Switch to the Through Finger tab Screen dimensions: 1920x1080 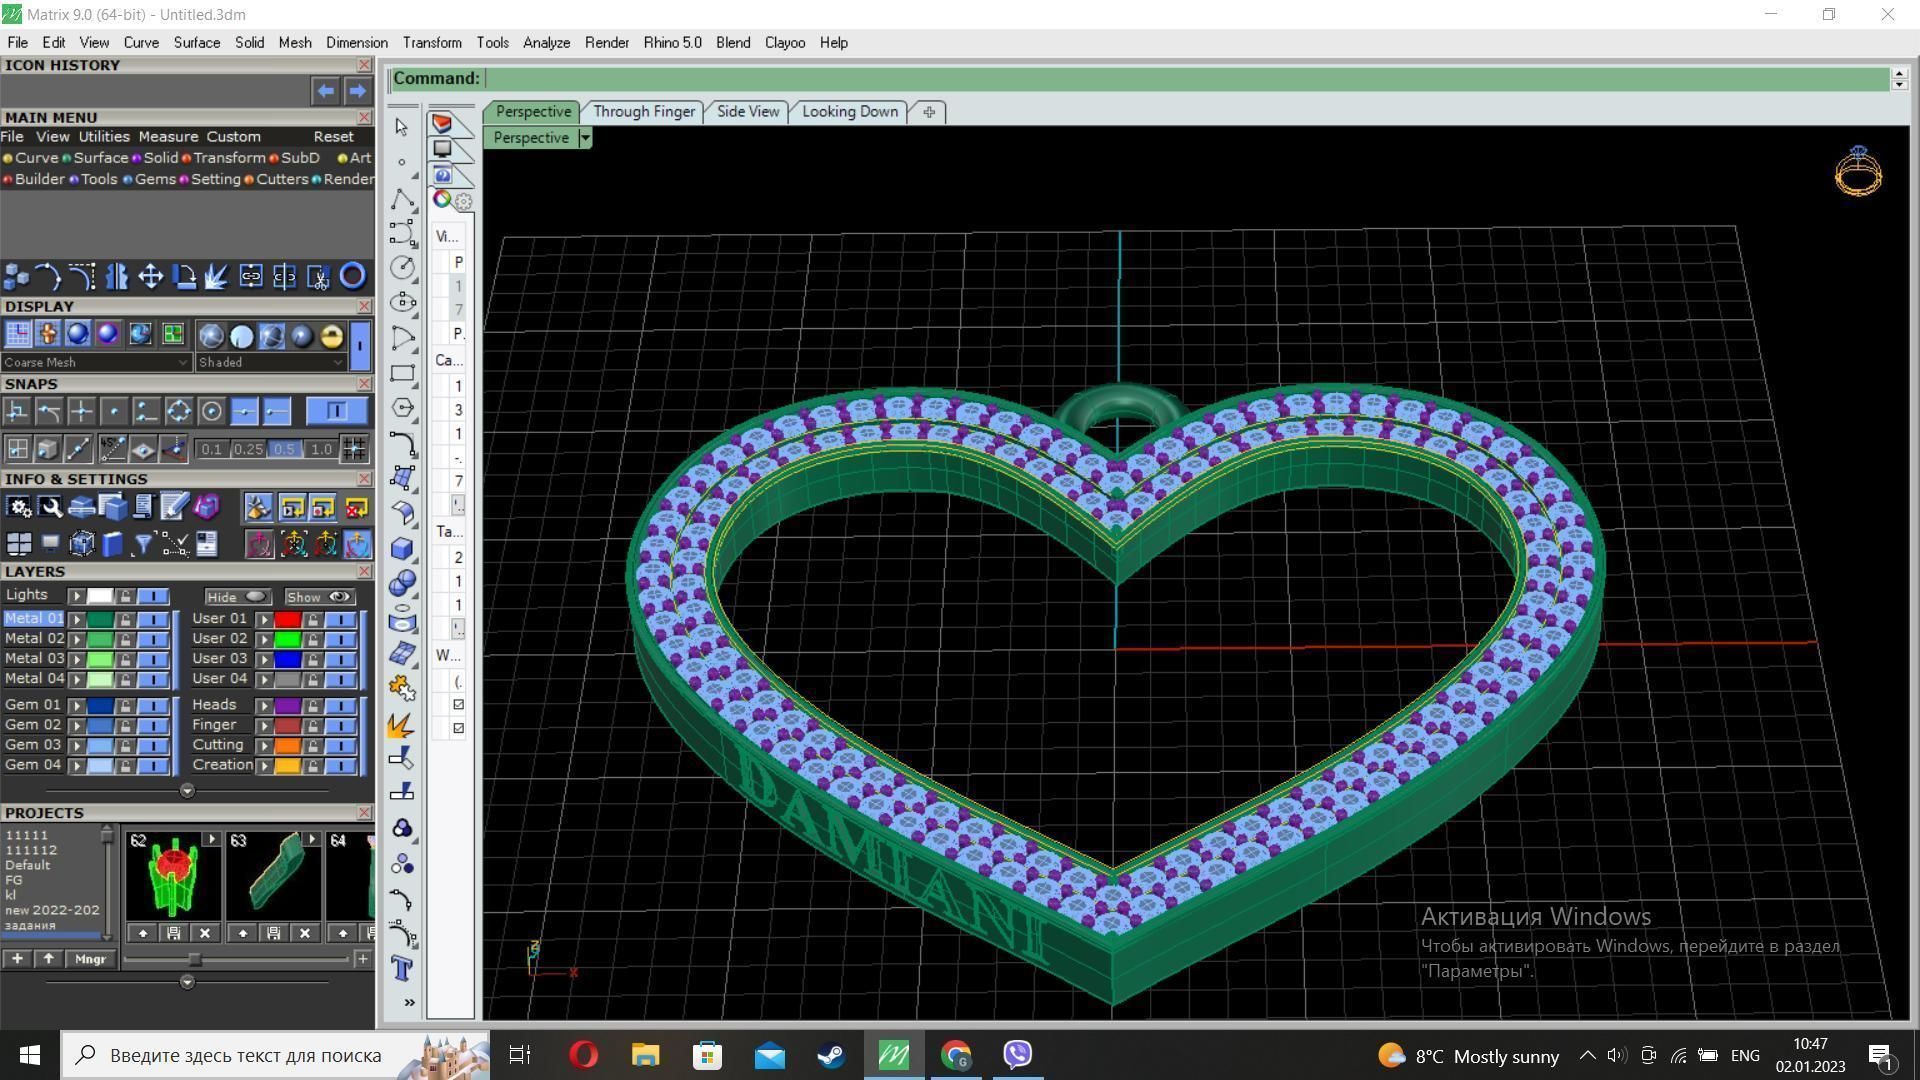(644, 112)
